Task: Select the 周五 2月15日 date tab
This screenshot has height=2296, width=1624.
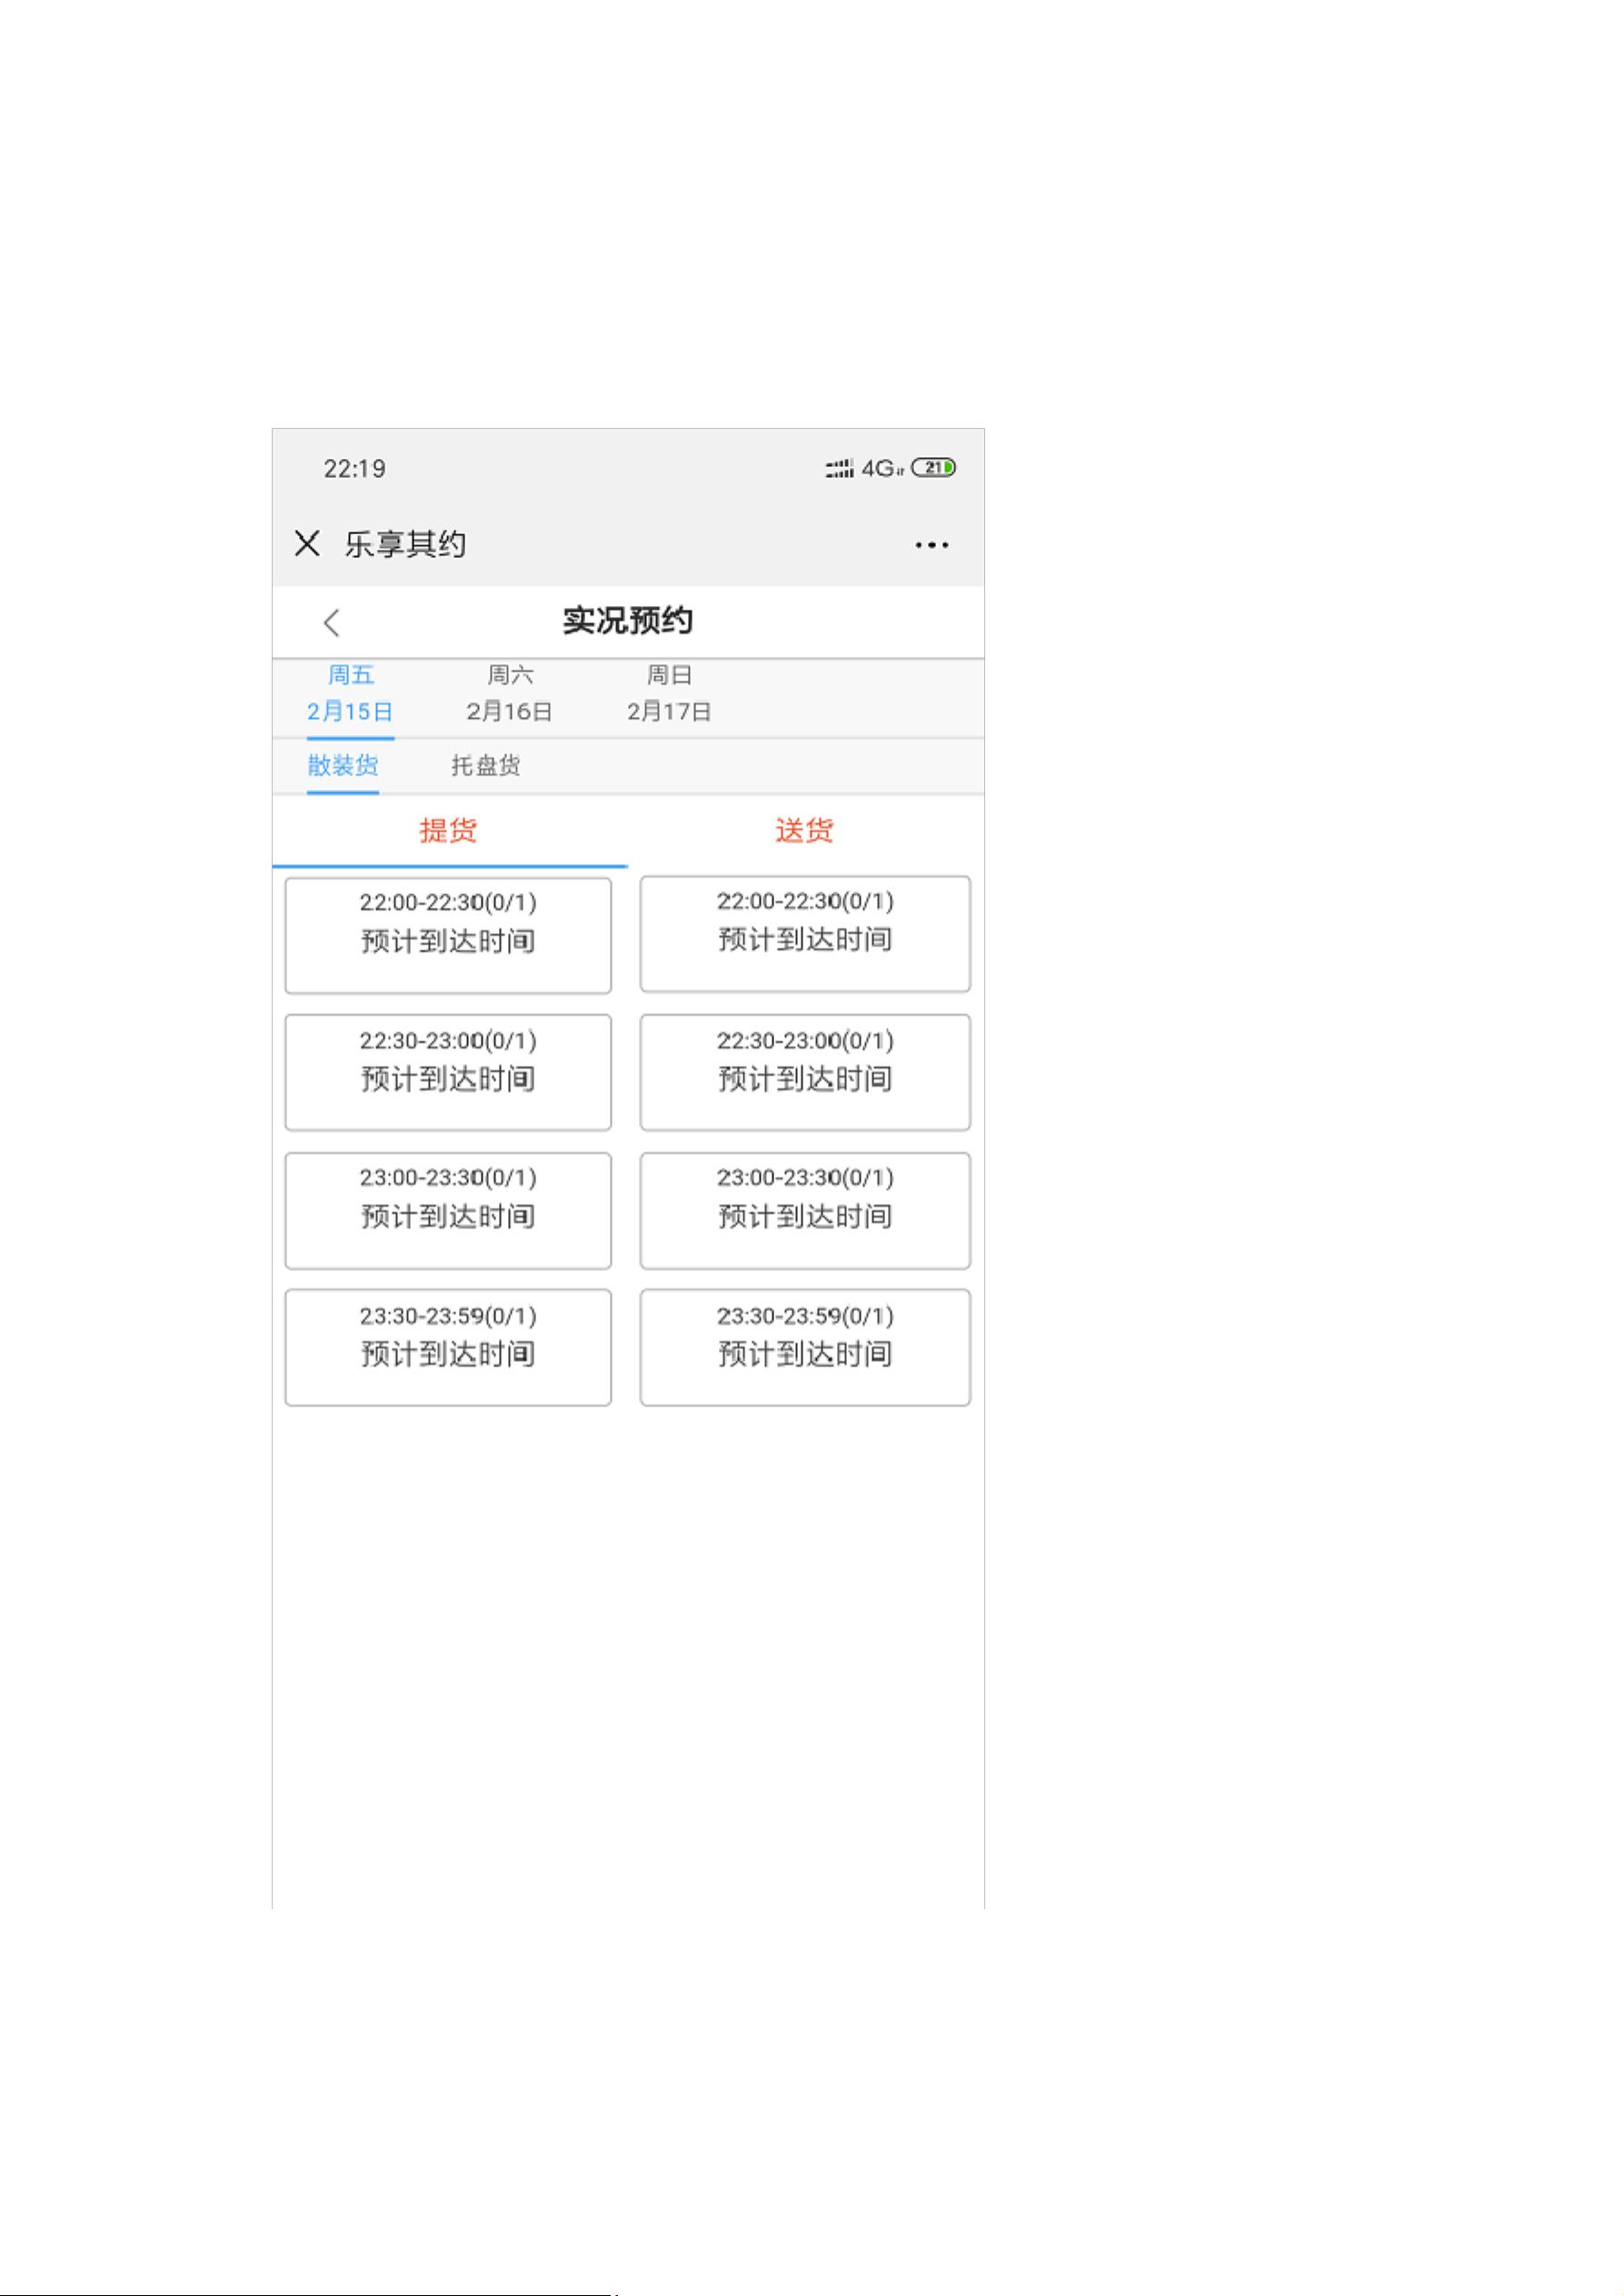Action: pos(350,693)
